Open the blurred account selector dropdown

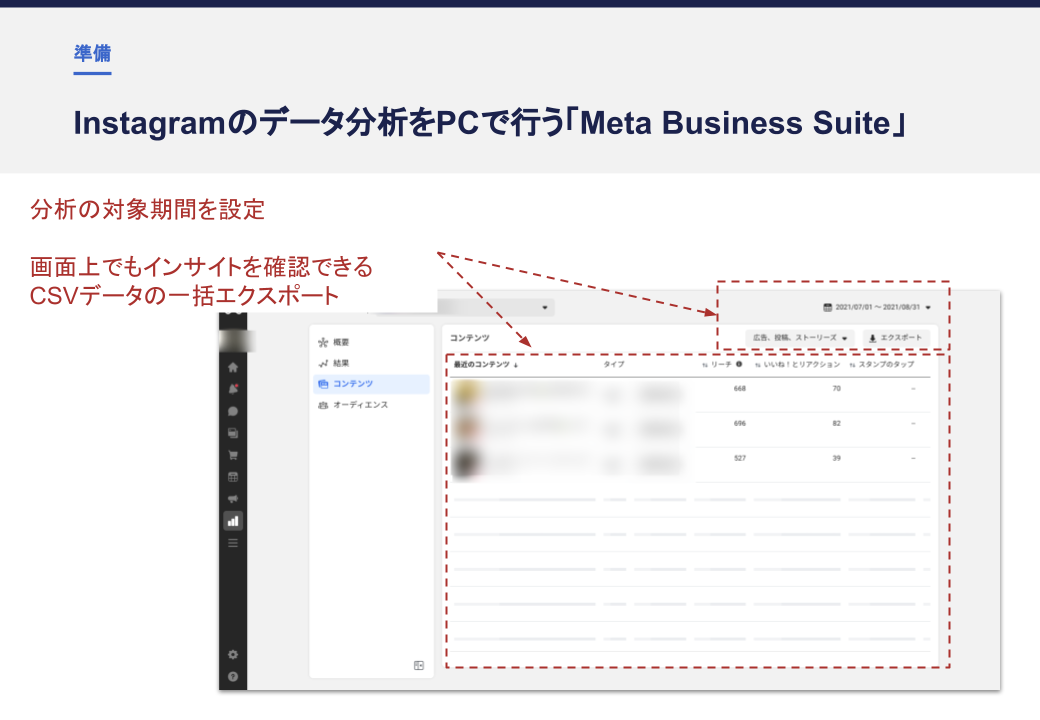pos(495,307)
